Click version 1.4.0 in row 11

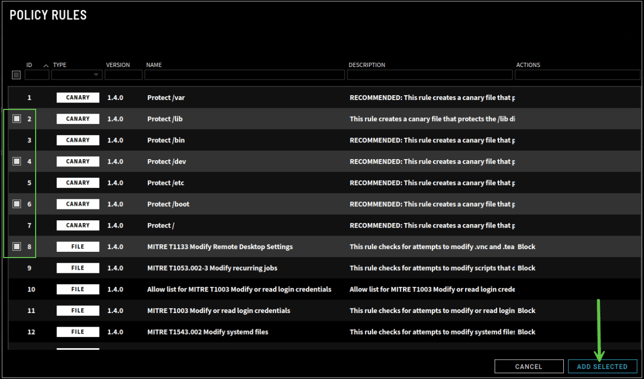[115, 311]
